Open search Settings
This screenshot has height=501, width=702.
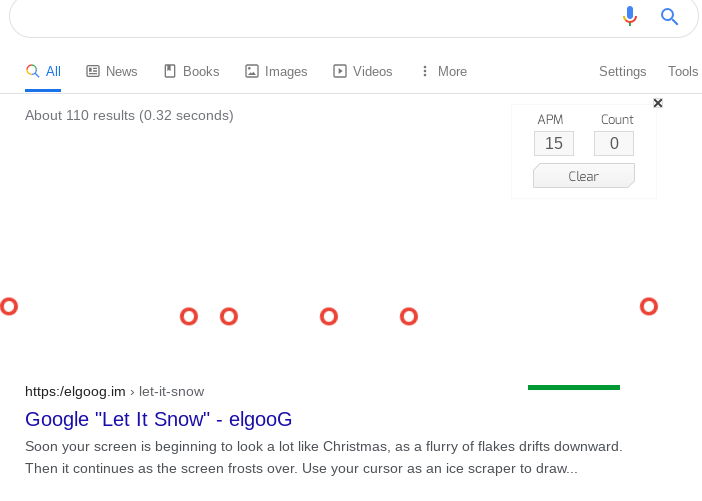coord(622,72)
